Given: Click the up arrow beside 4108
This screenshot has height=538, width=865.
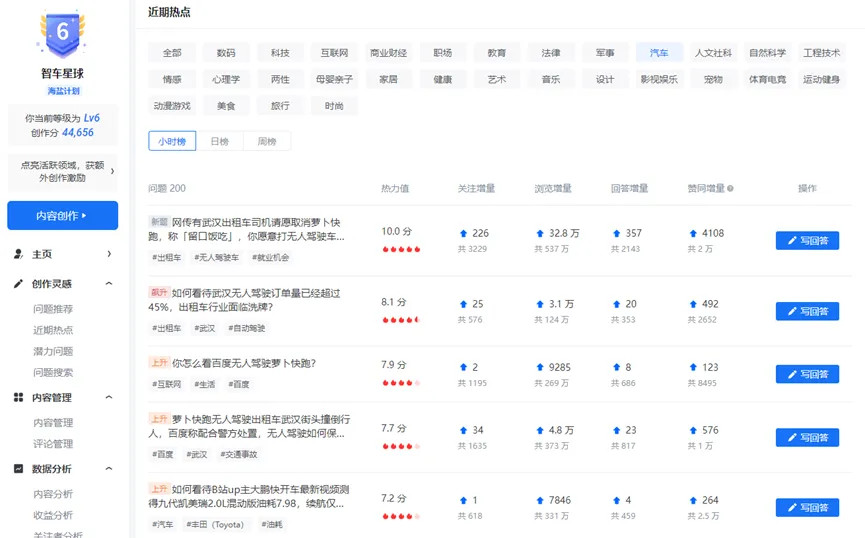Looking at the screenshot, I should 693,233.
